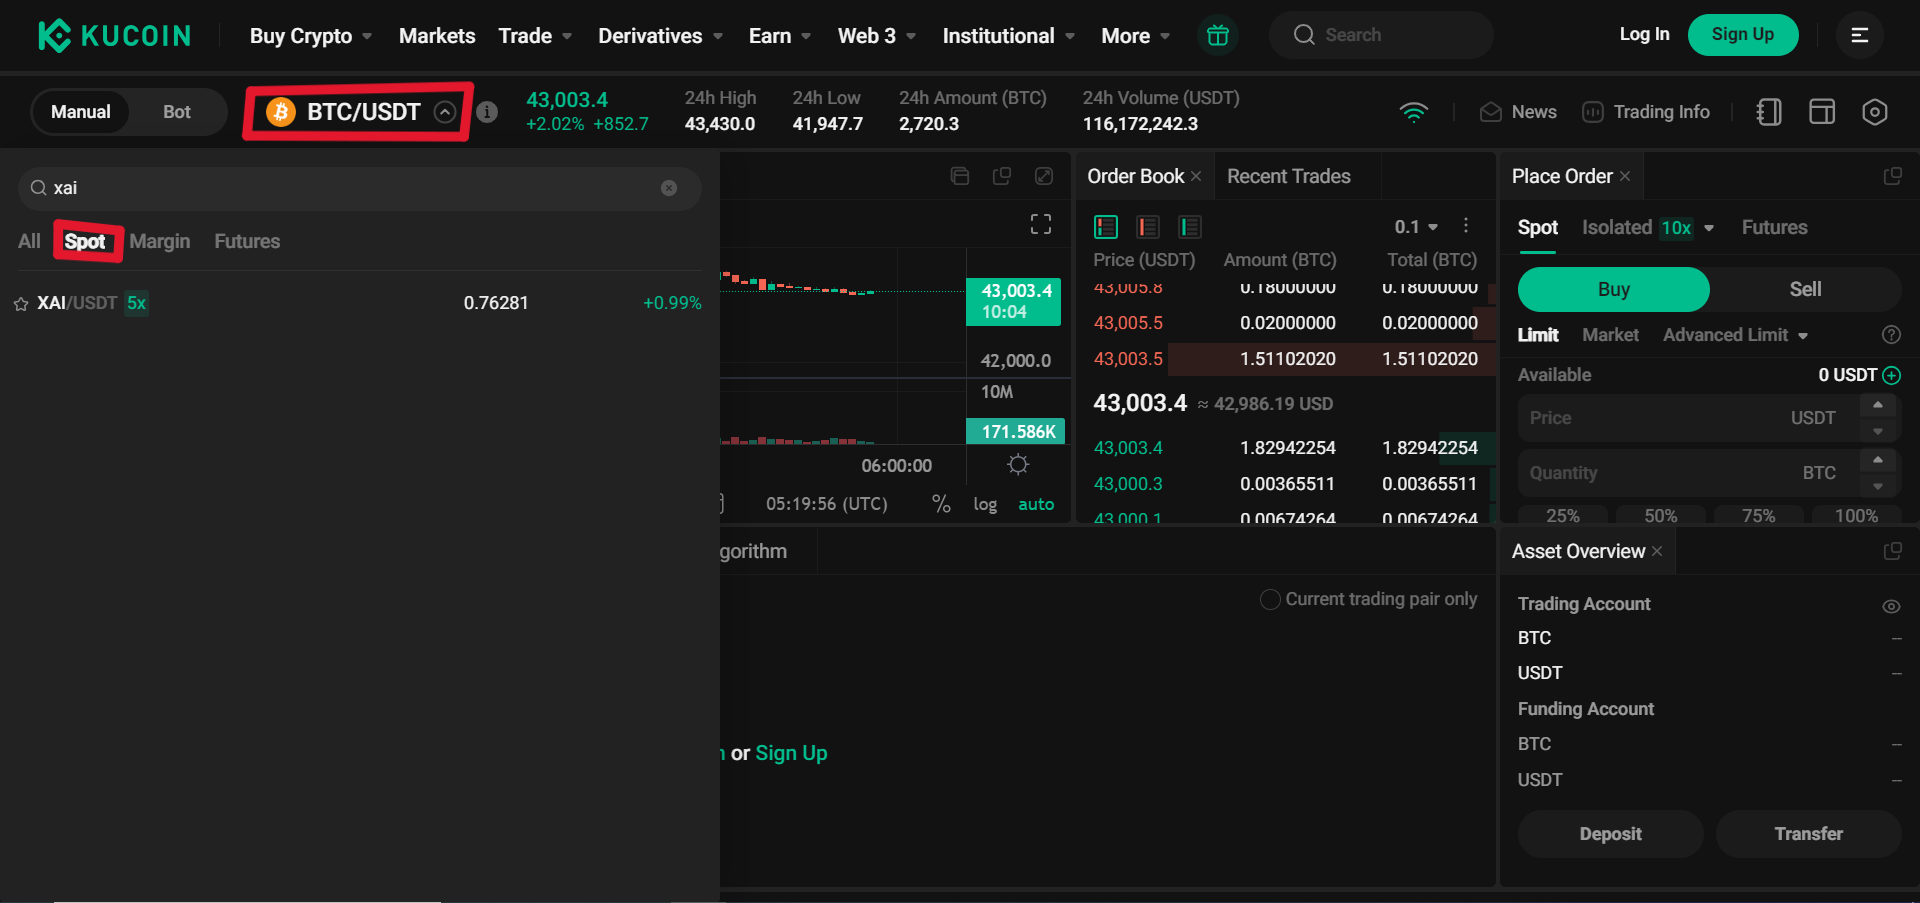Click the KuCoin logo

tap(114, 35)
